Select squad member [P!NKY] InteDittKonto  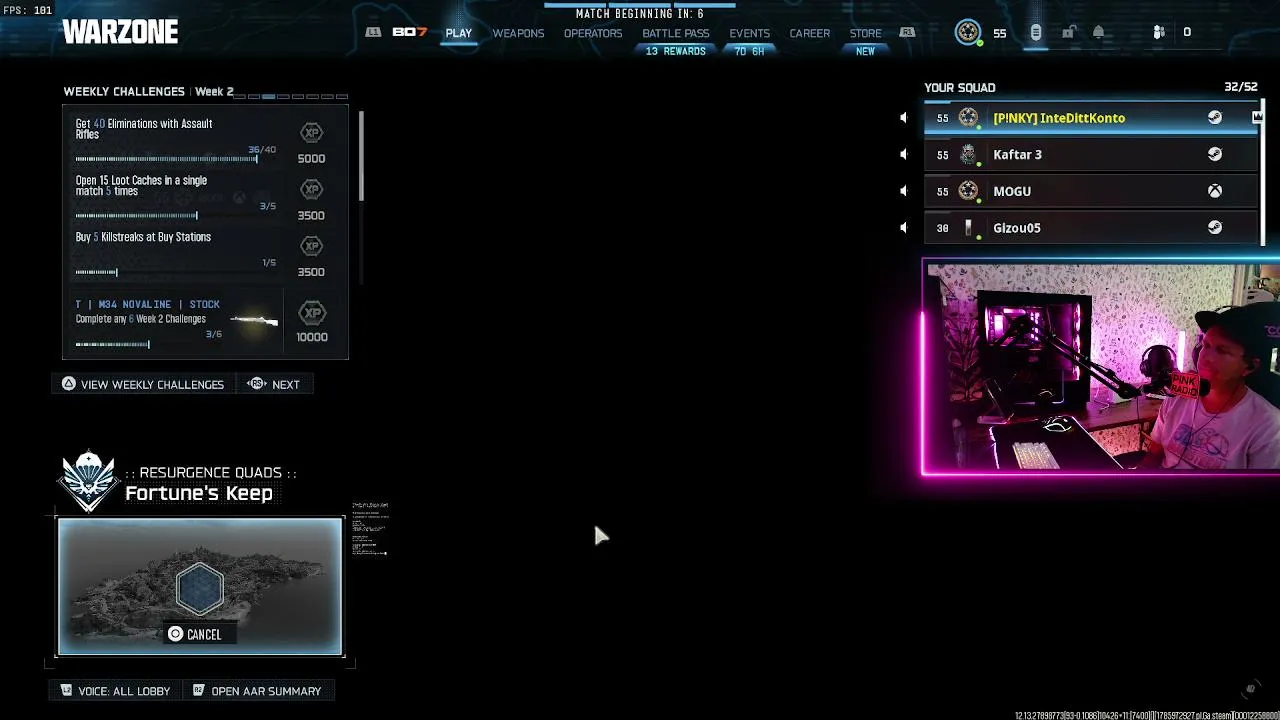point(1092,118)
